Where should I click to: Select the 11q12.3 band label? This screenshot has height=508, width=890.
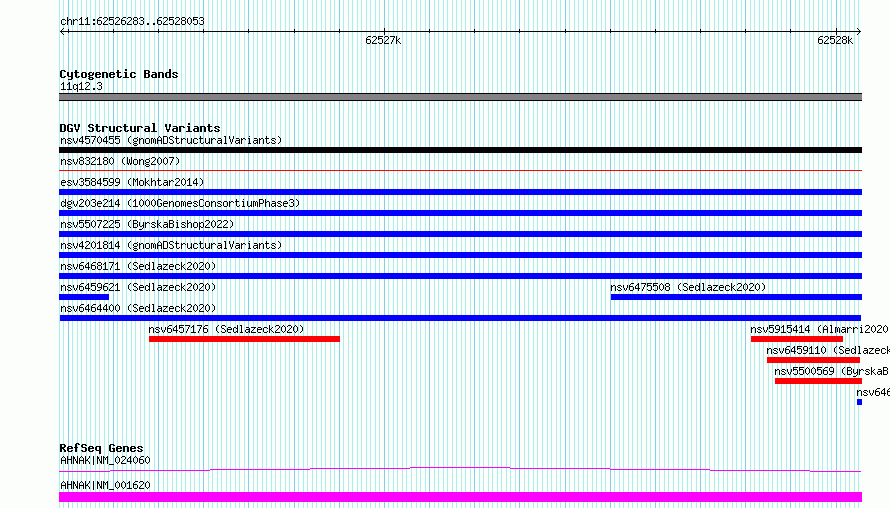point(81,86)
